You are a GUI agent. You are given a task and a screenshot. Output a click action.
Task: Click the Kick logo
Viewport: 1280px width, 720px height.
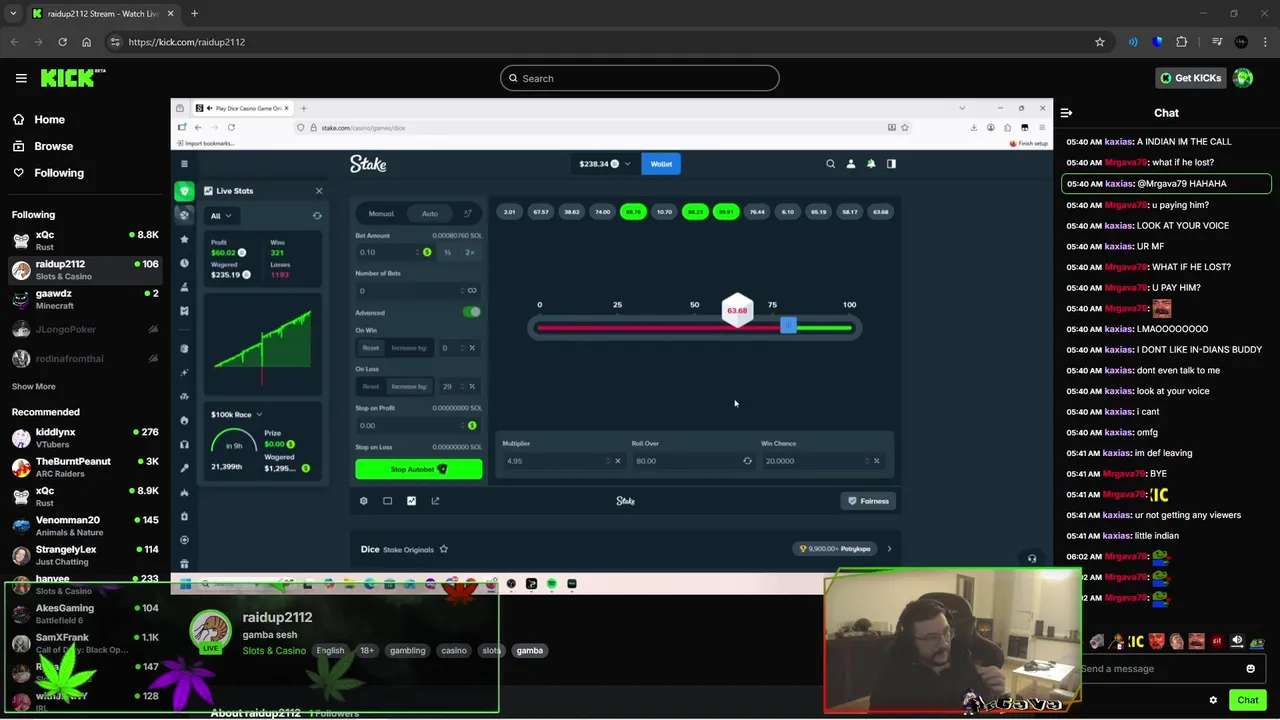coord(72,78)
